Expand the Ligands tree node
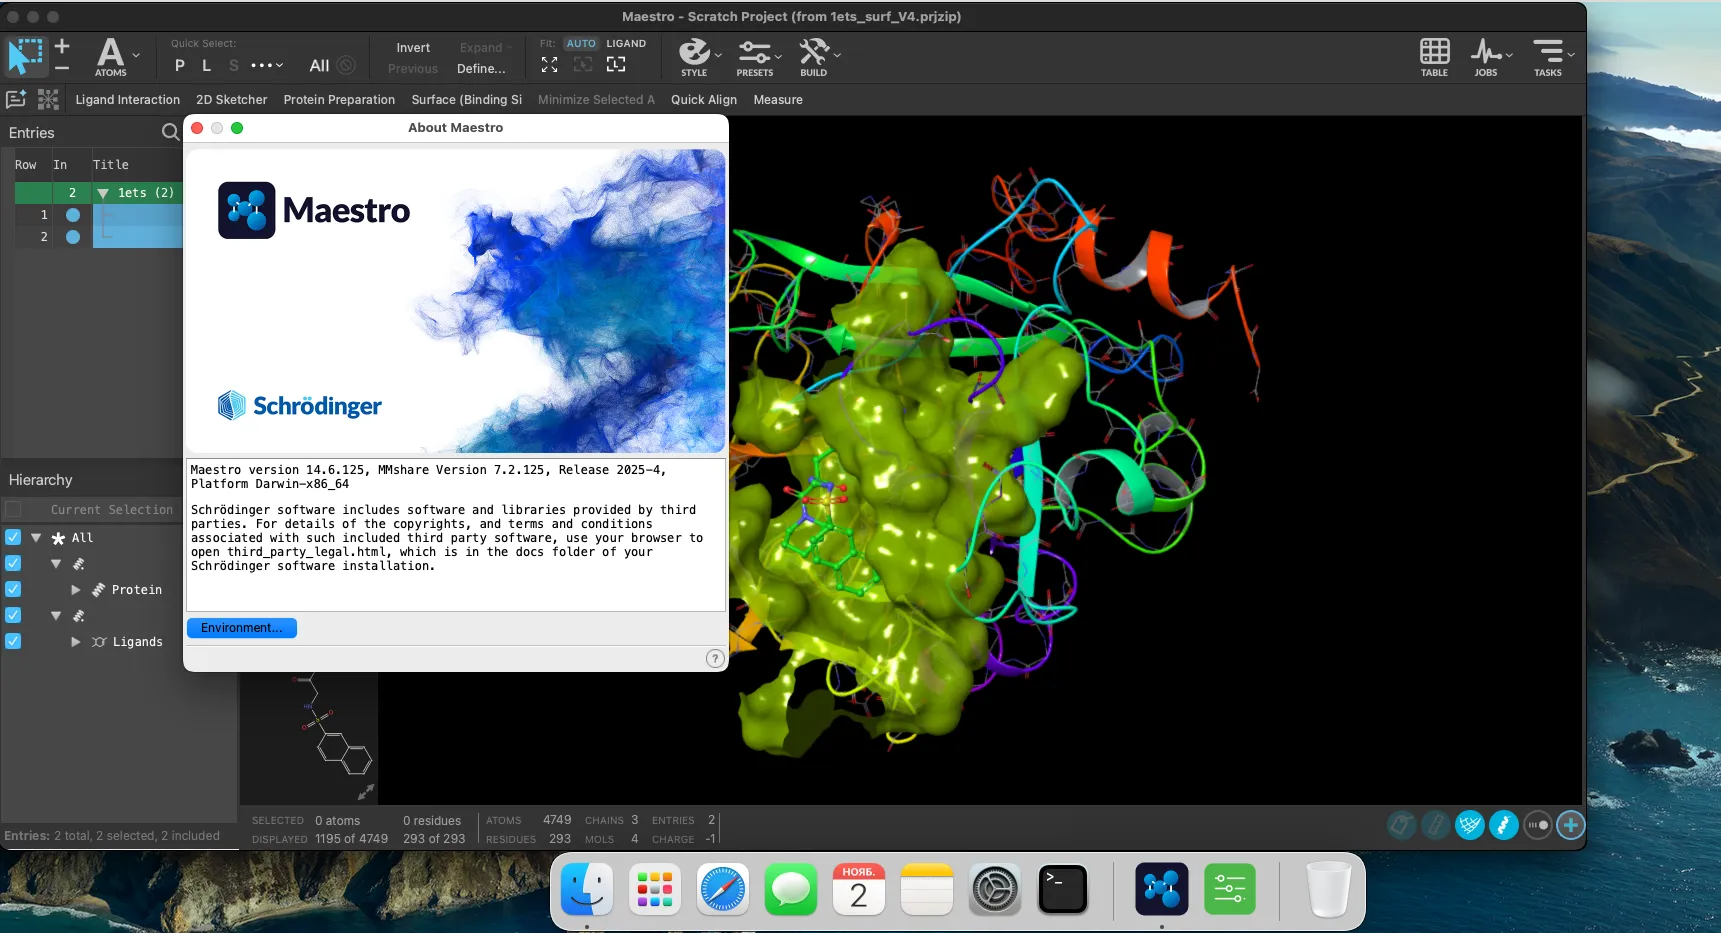This screenshot has width=1721, height=933. click(76, 642)
